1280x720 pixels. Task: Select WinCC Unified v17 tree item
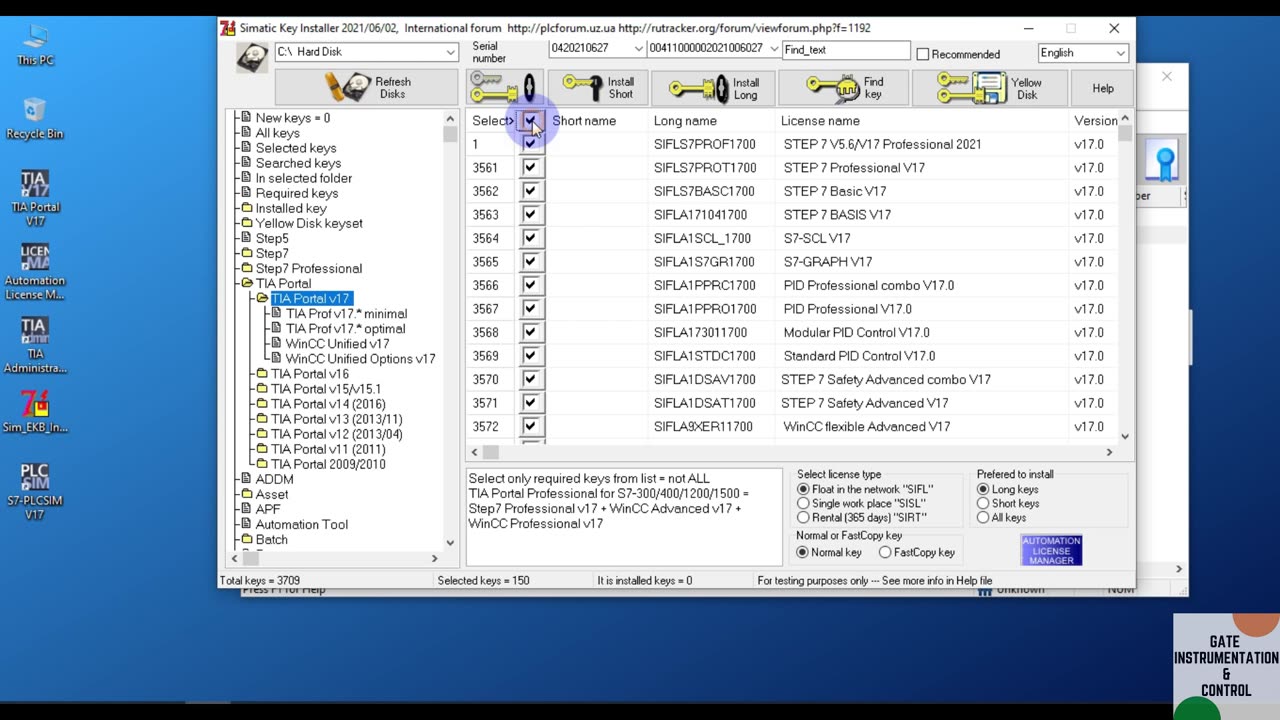(337, 344)
